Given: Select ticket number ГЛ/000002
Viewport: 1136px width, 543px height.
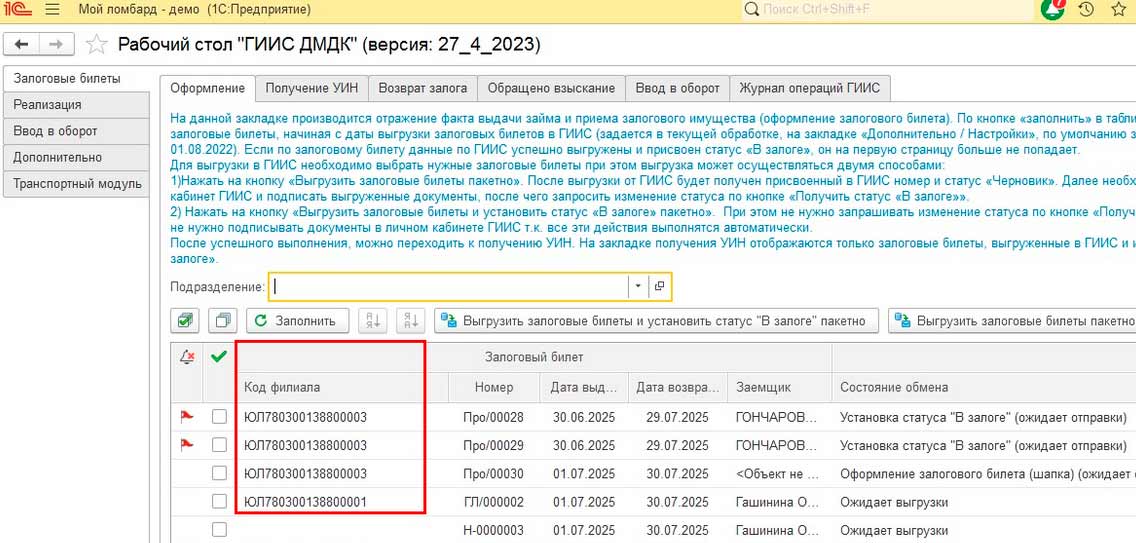Looking at the screenshot, I should coord(494,502).
